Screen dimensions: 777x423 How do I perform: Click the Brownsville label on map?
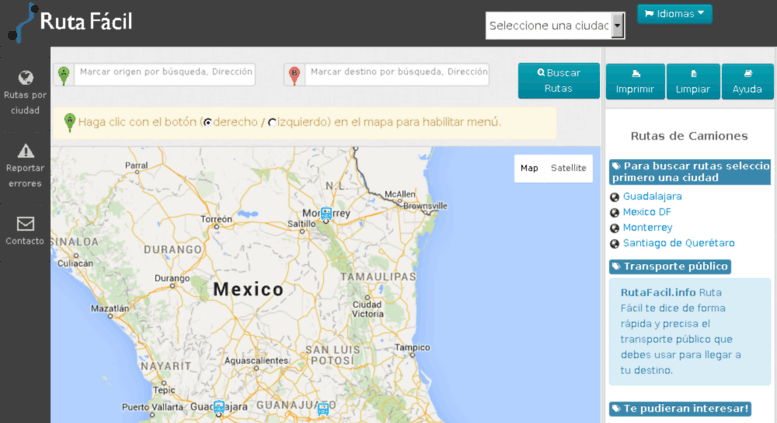425,206
